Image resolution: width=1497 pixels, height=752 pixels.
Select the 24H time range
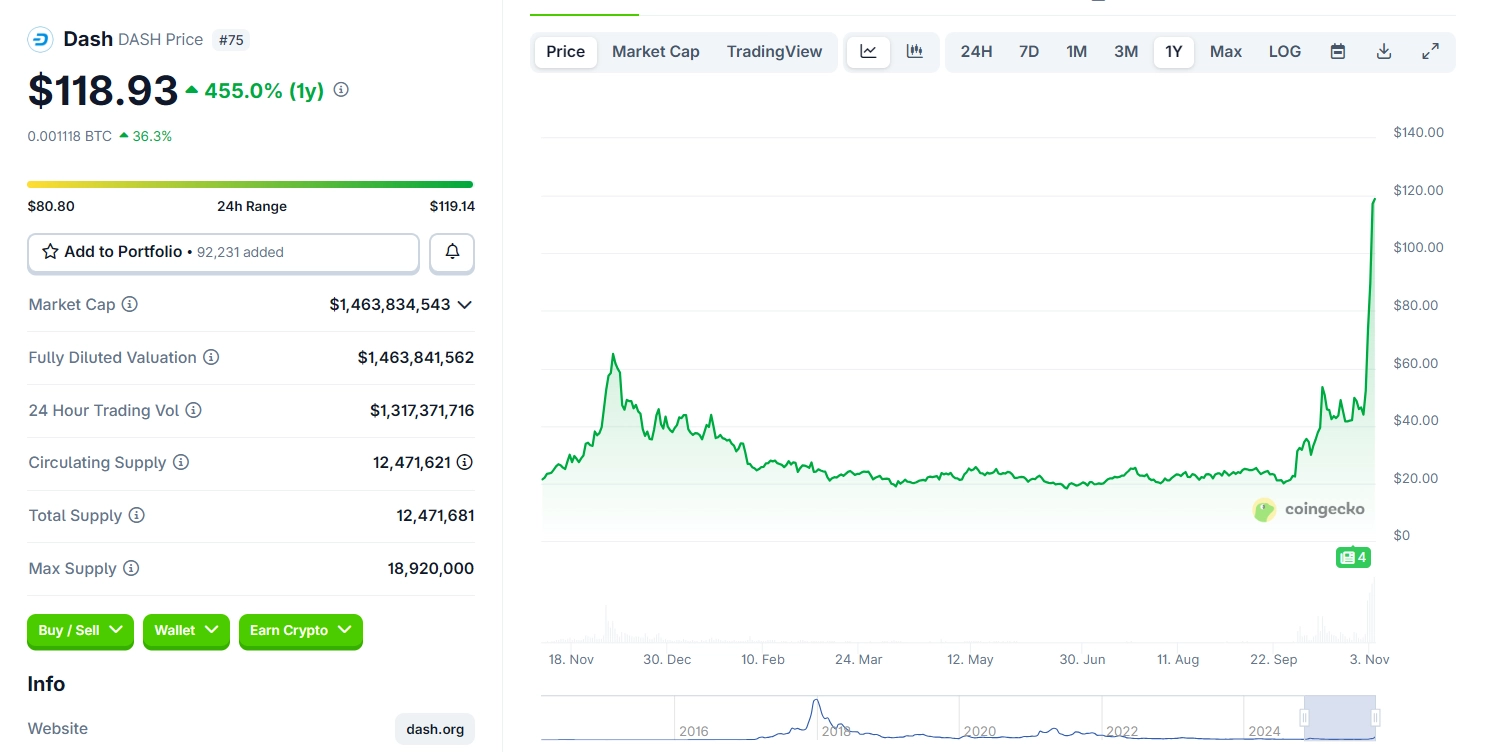976,52
